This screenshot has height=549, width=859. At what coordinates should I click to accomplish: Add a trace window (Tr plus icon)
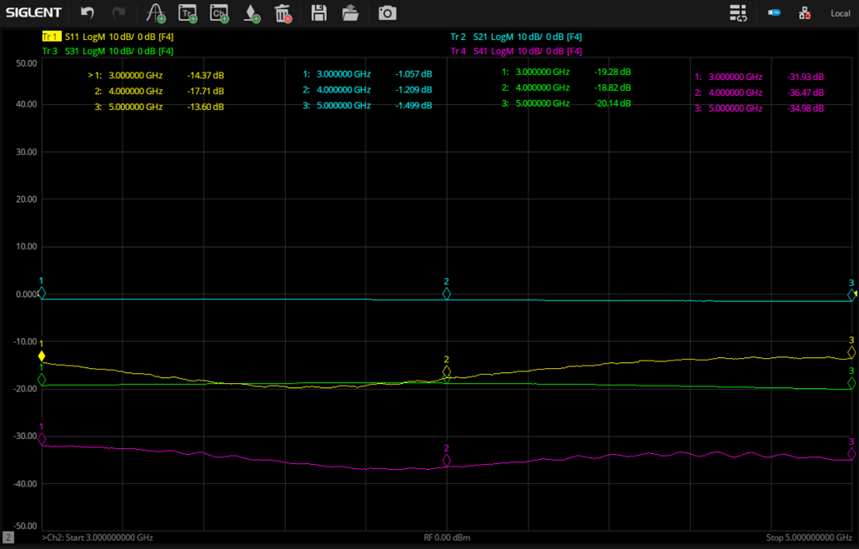coord(188,13)
